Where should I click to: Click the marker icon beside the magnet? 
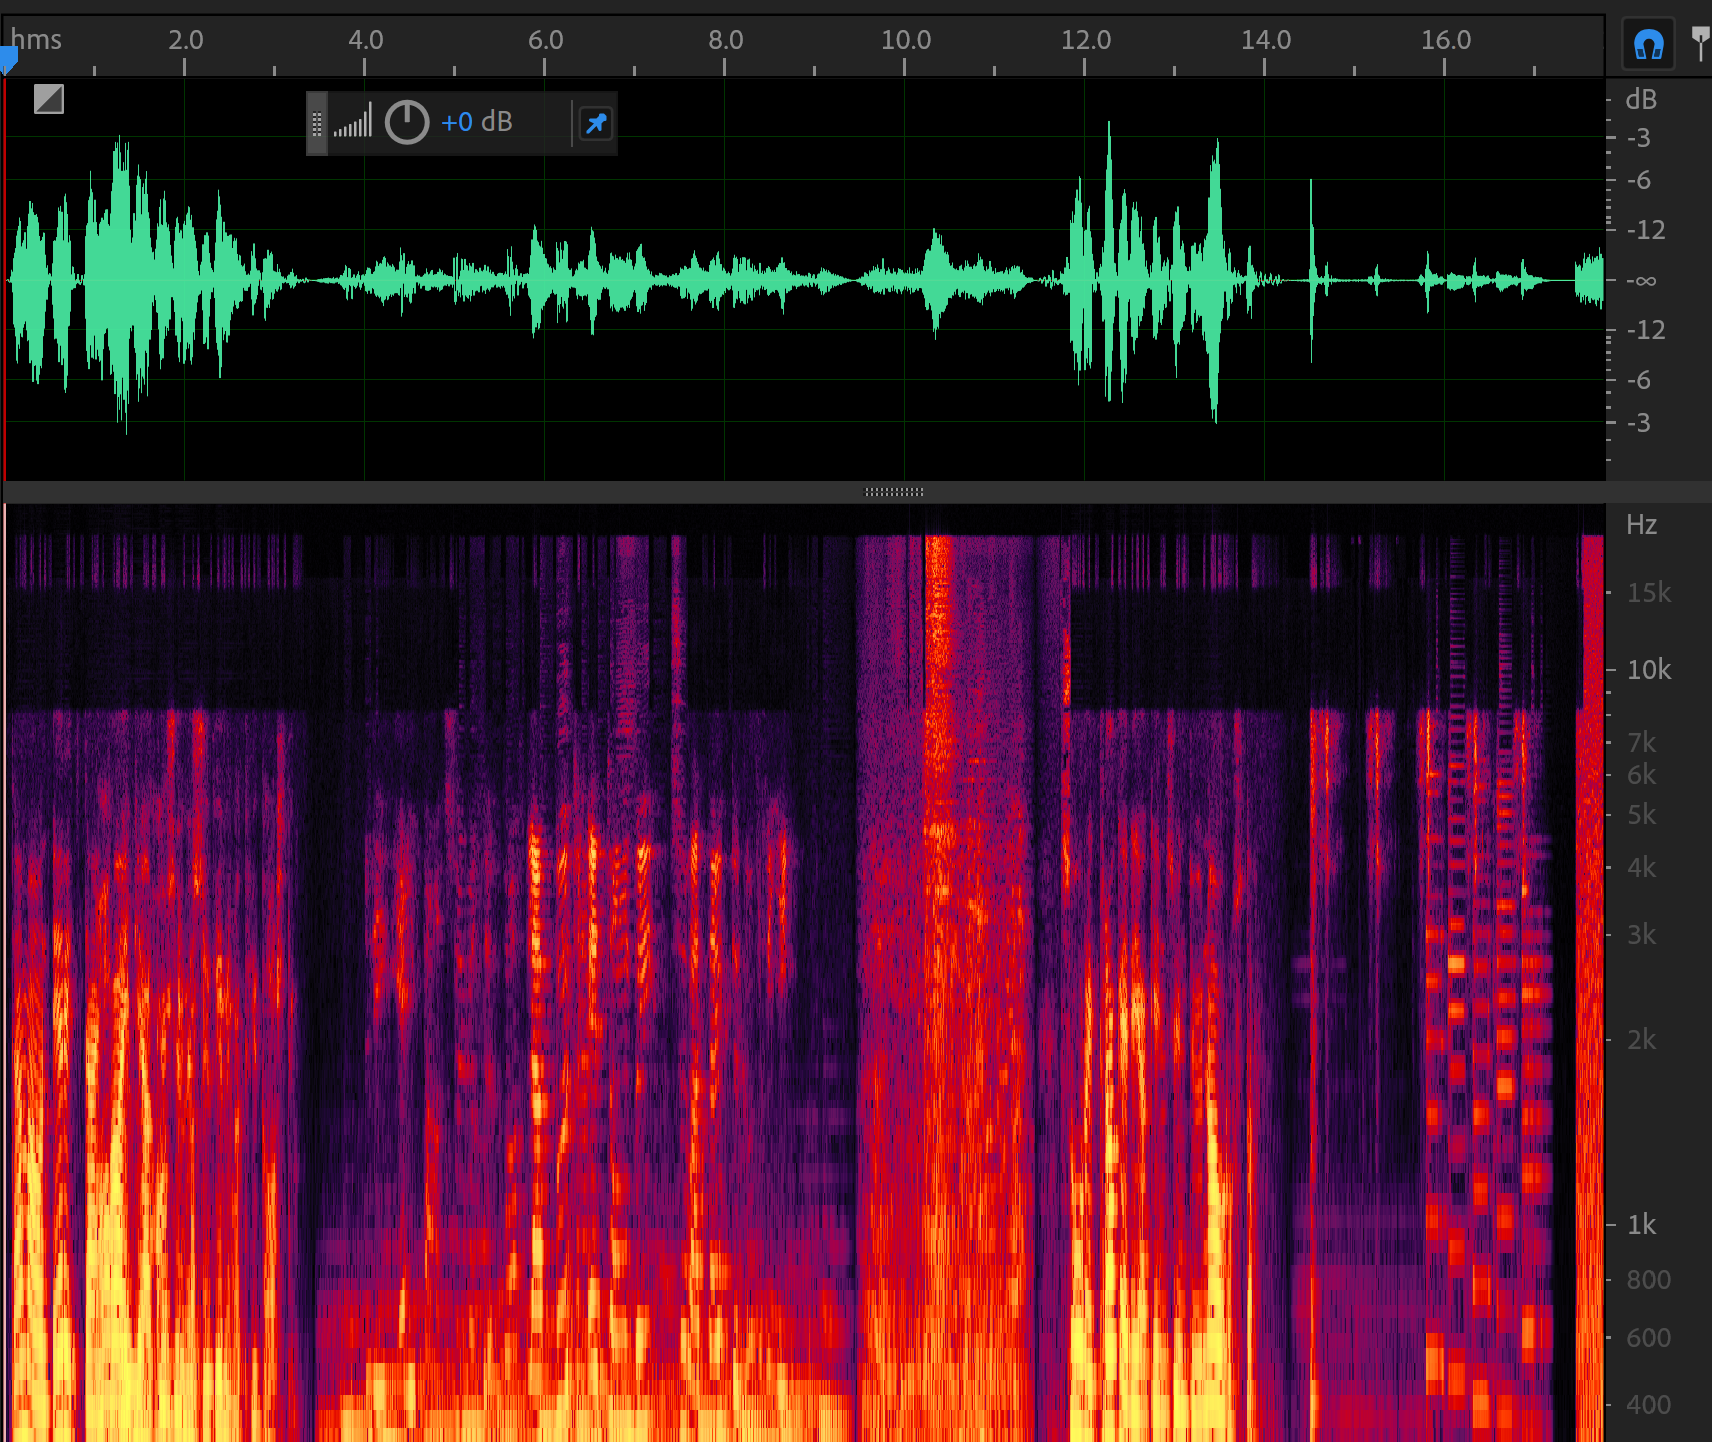point(1699,43)
